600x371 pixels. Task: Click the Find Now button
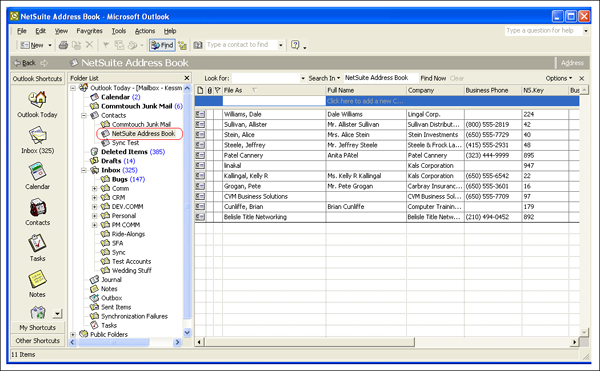point(433,78)
